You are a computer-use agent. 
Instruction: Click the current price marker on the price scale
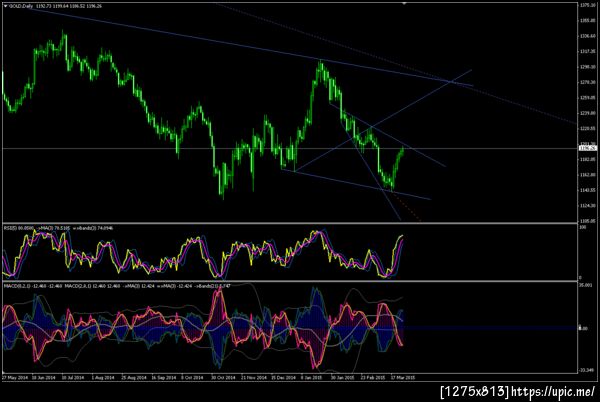coord(588,148)
